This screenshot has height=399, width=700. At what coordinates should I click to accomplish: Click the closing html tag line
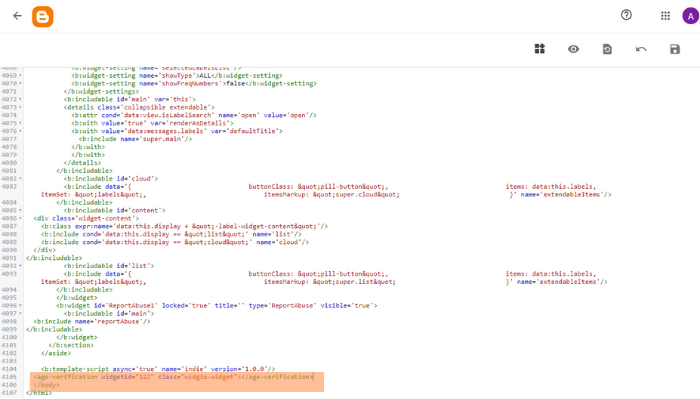pyautogui.click(x=39, y=393)
